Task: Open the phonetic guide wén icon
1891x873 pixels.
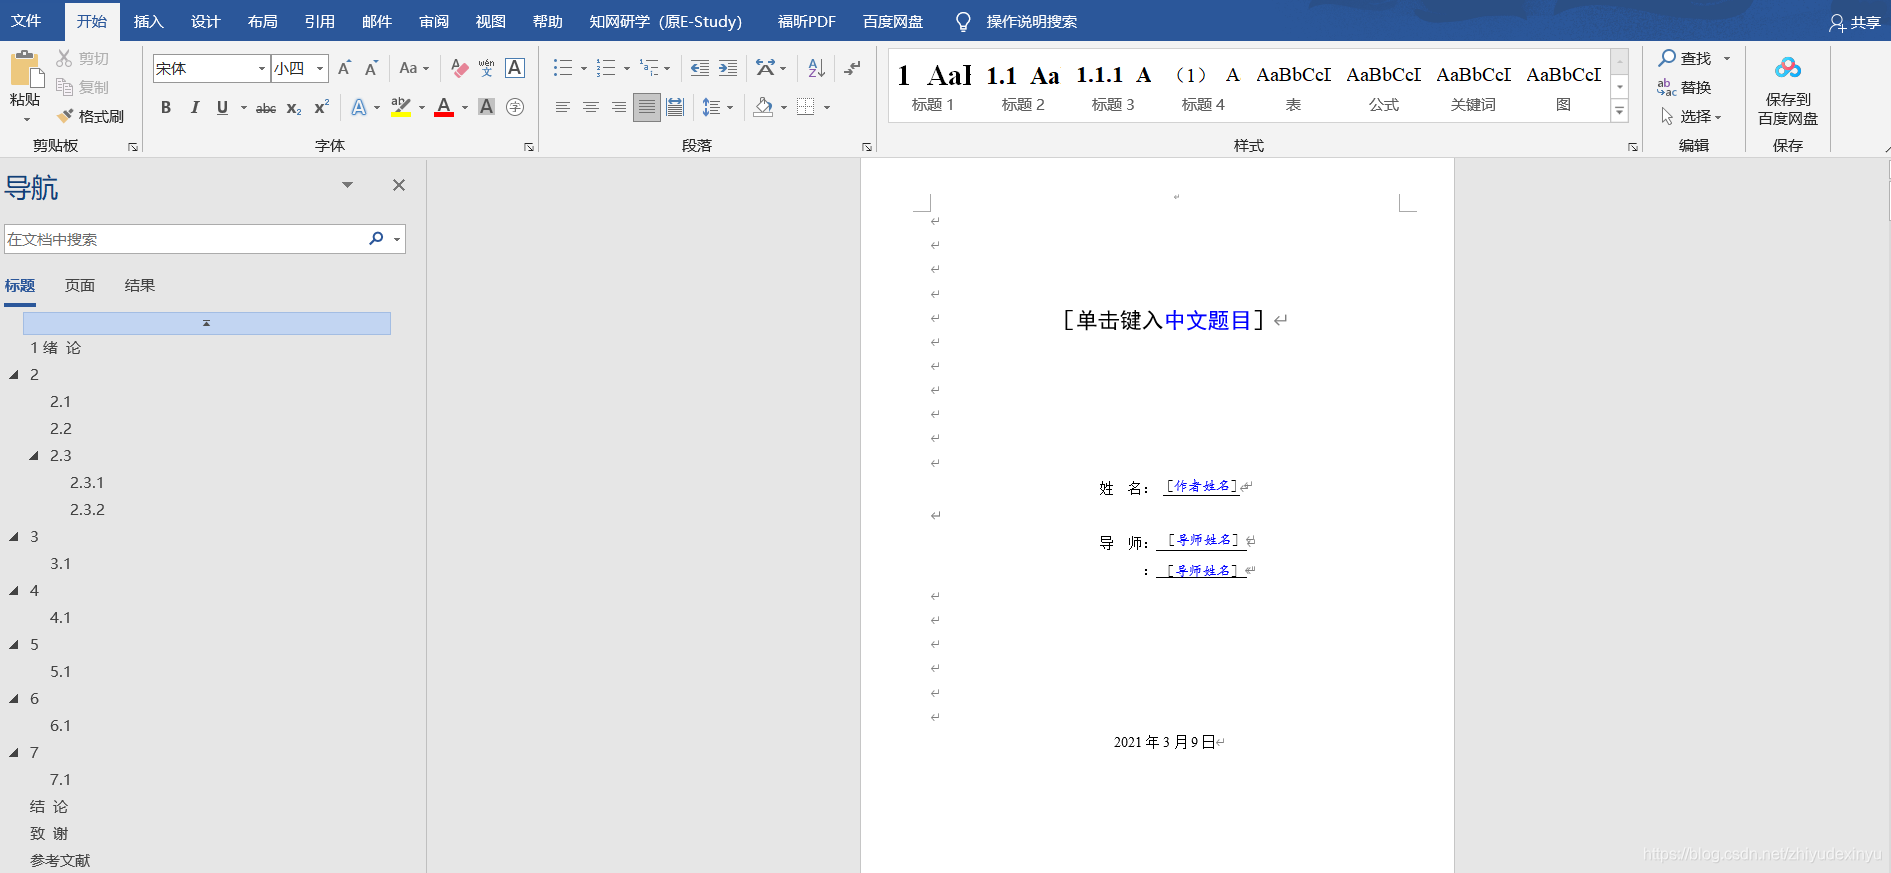Action: [x=486, y=68]
